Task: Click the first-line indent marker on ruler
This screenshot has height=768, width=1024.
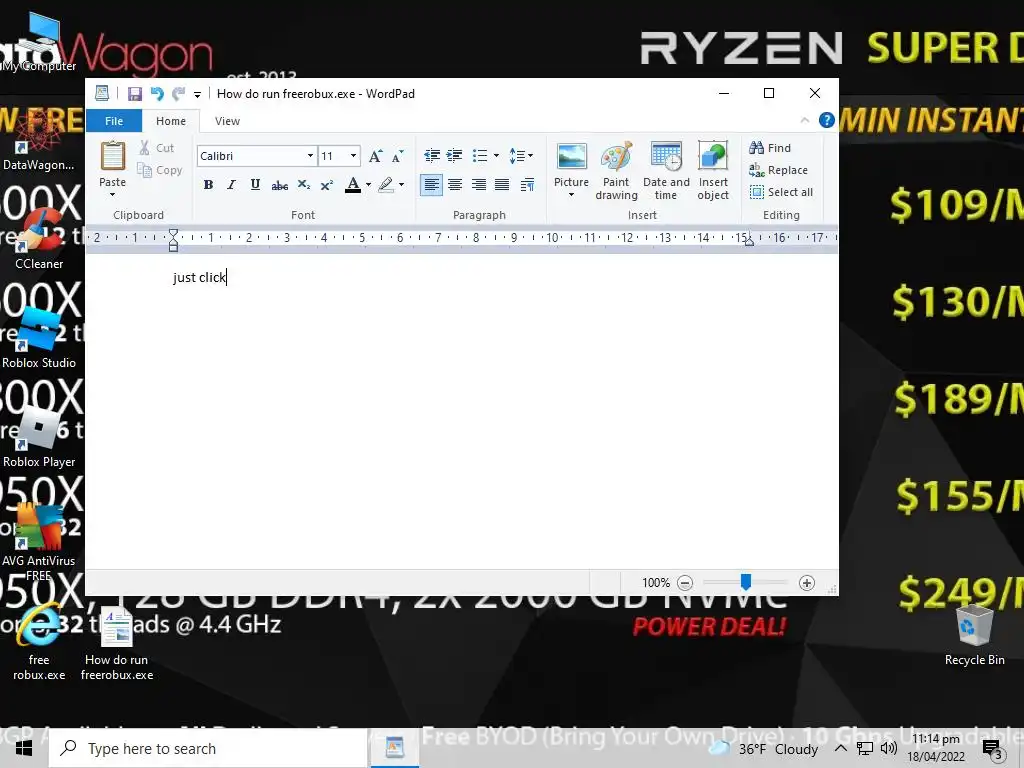Action: pyautogui.click(x=173, y=233)
